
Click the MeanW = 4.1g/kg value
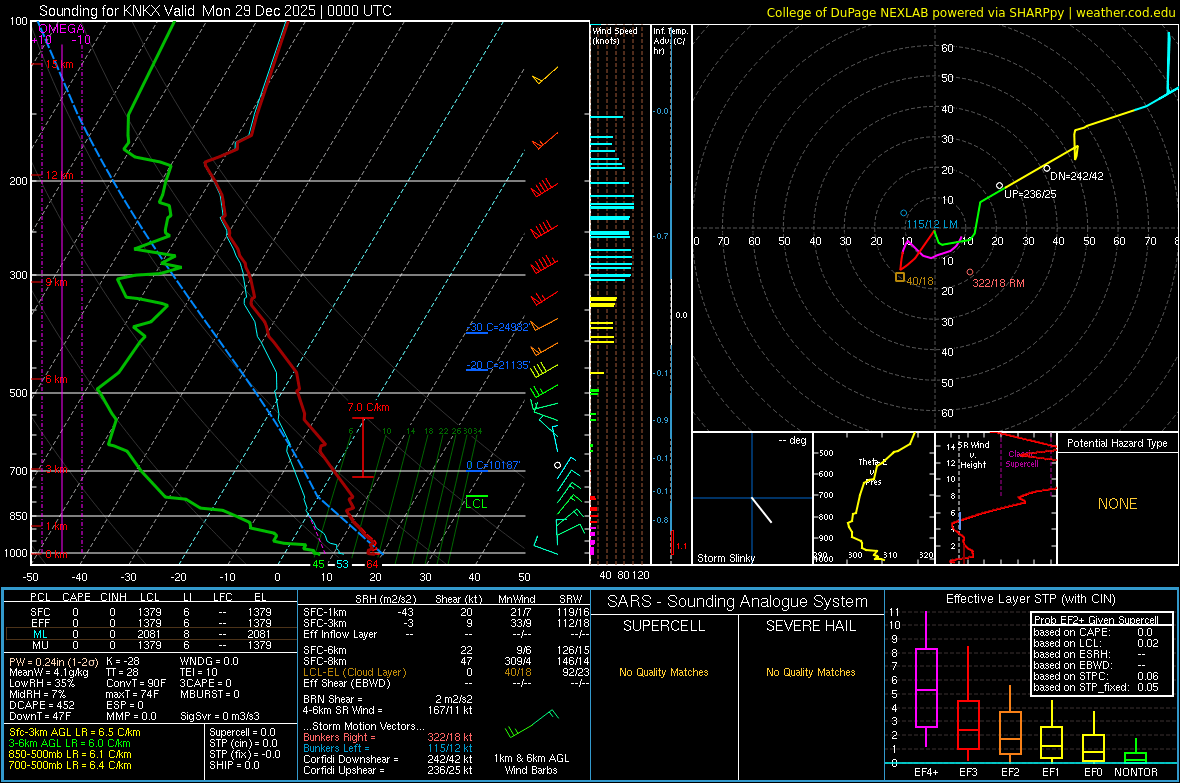[x=48, y=672]
